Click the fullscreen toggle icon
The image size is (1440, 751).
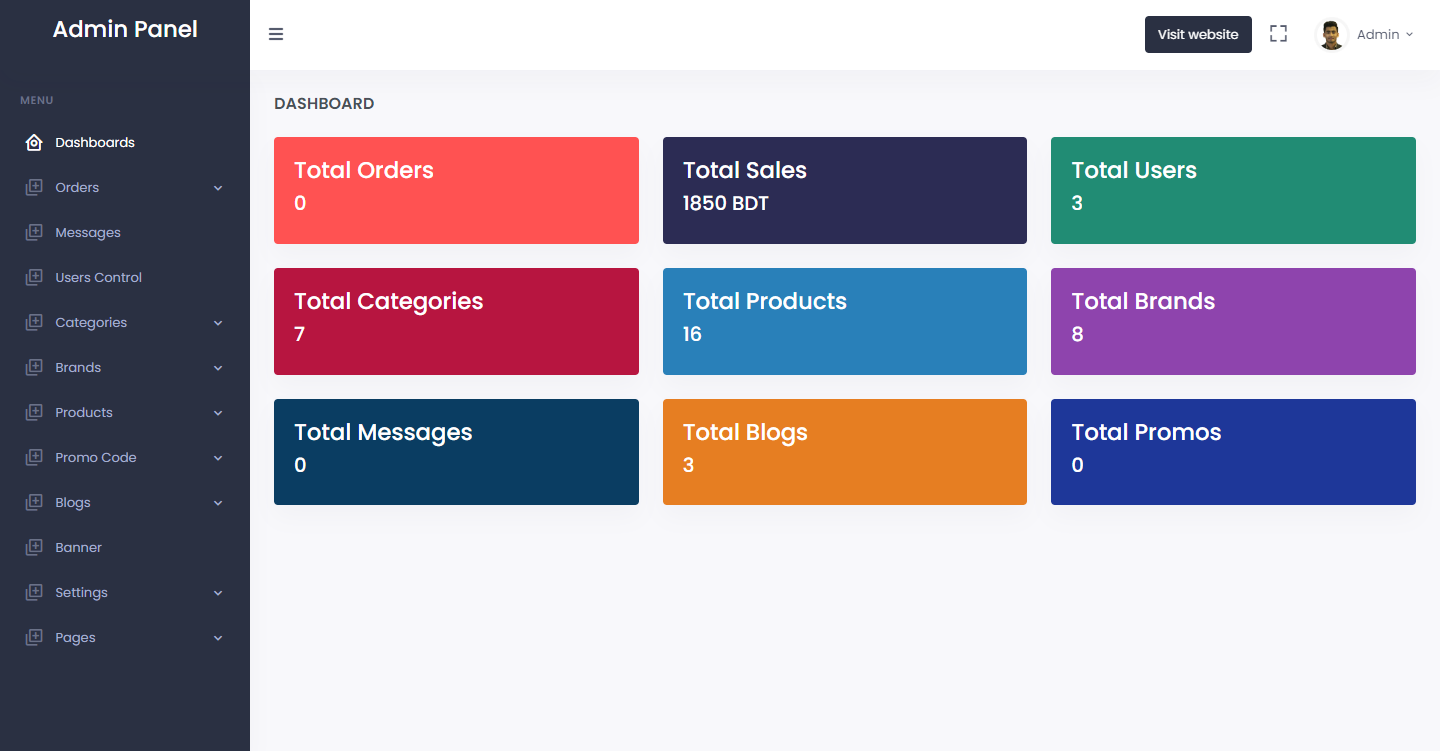(x=1278, y=34)
